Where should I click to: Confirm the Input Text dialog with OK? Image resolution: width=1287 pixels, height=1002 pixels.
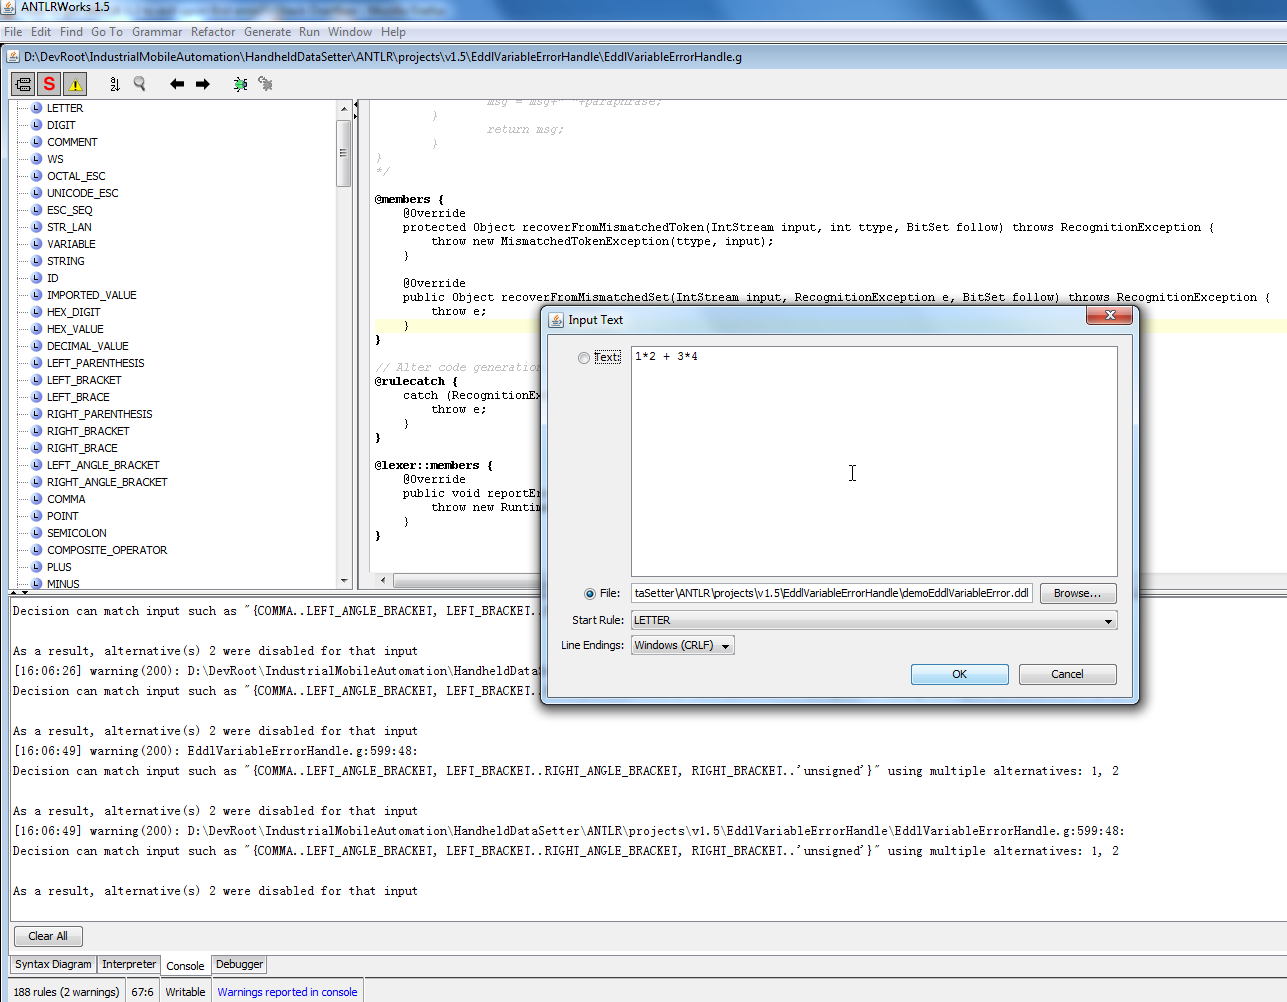(x=960, y=675)
